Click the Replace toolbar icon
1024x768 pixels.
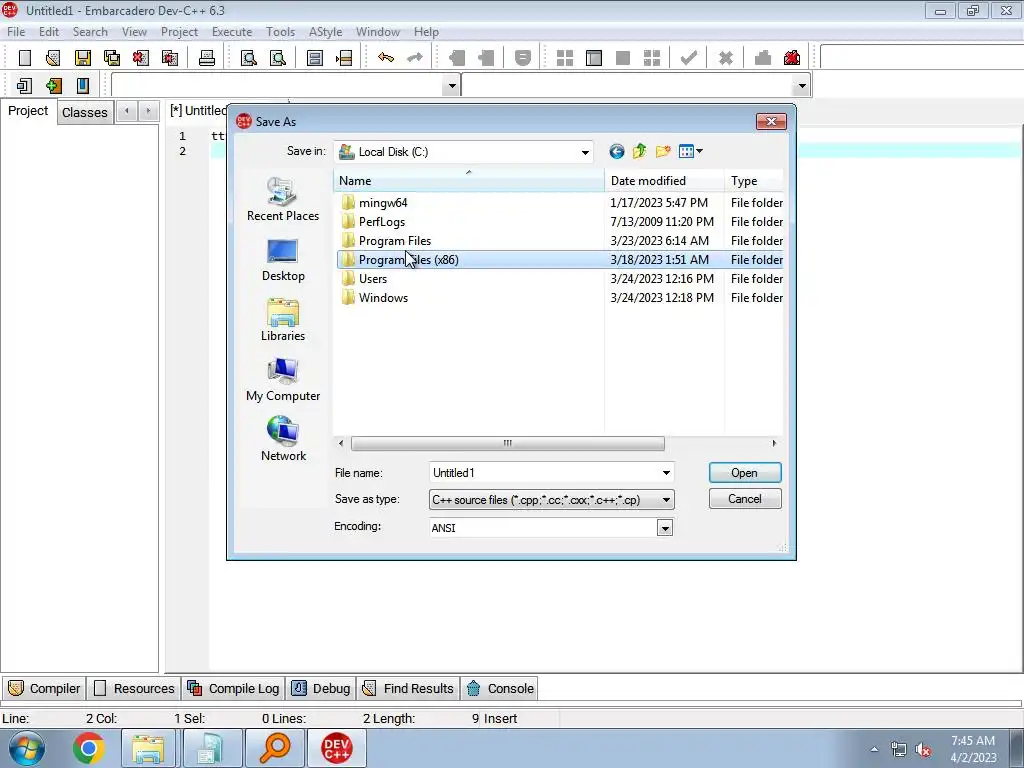coord(278,58)
